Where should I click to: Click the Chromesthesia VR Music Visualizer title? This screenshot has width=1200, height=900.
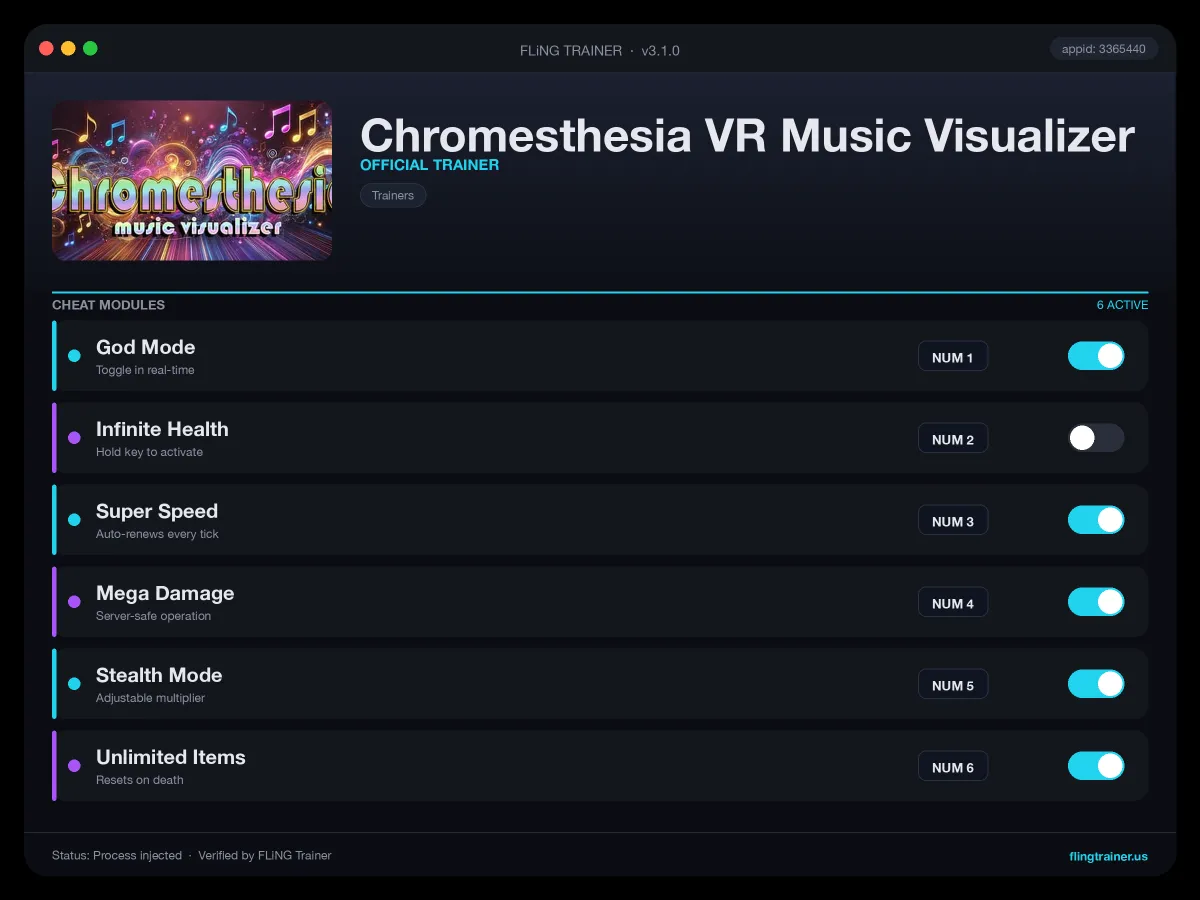[747, 134]
